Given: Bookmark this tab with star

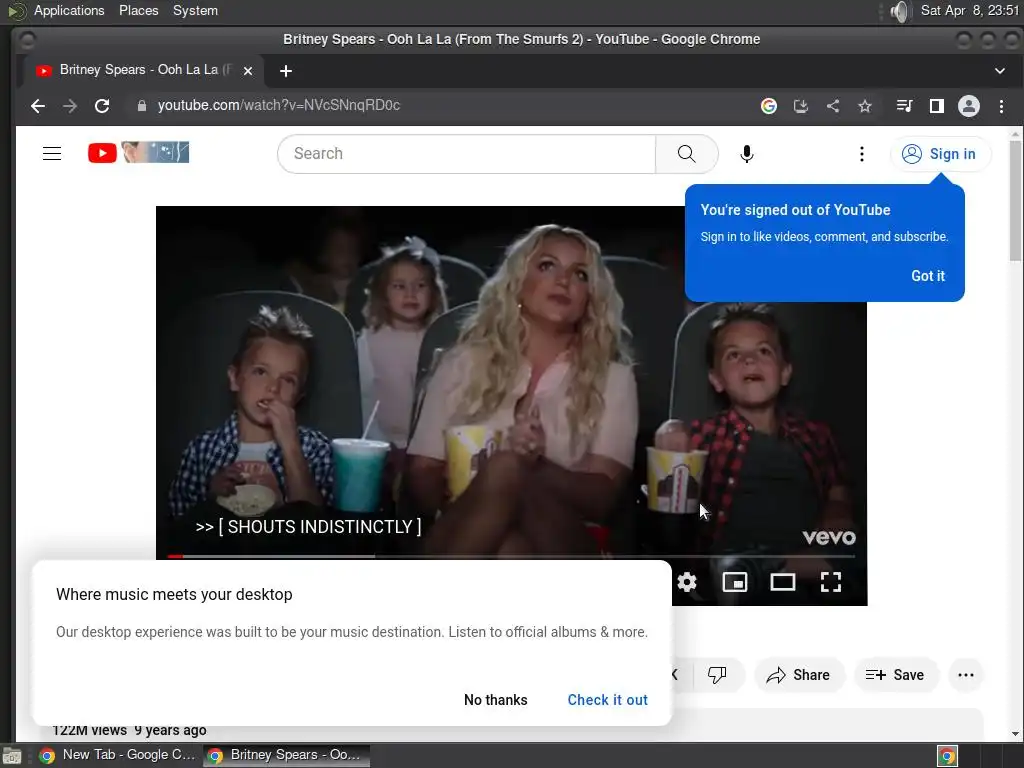Looking at the screenshot, I should [x=865, y=106].
